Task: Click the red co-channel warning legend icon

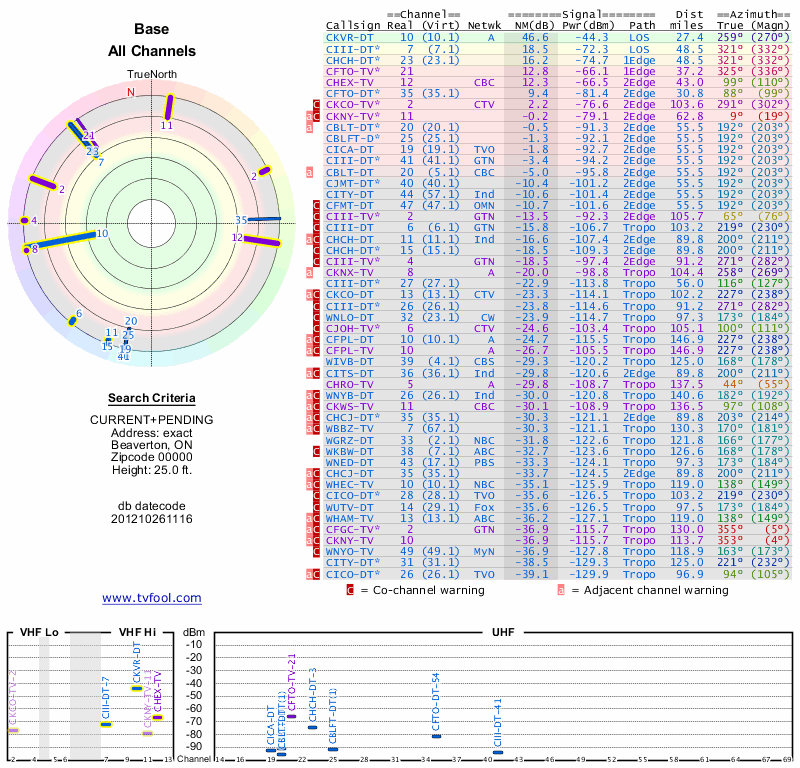Action: click(x=350, y=590)
